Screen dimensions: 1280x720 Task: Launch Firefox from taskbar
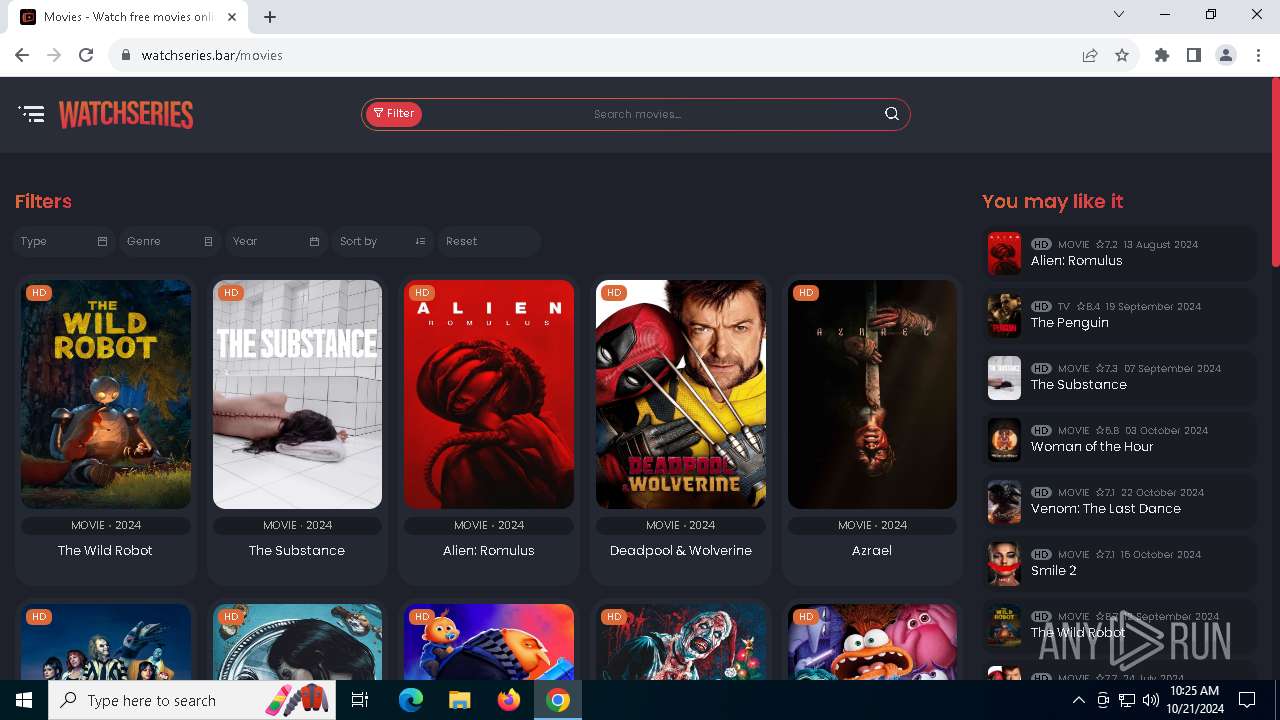click(509, 700)
